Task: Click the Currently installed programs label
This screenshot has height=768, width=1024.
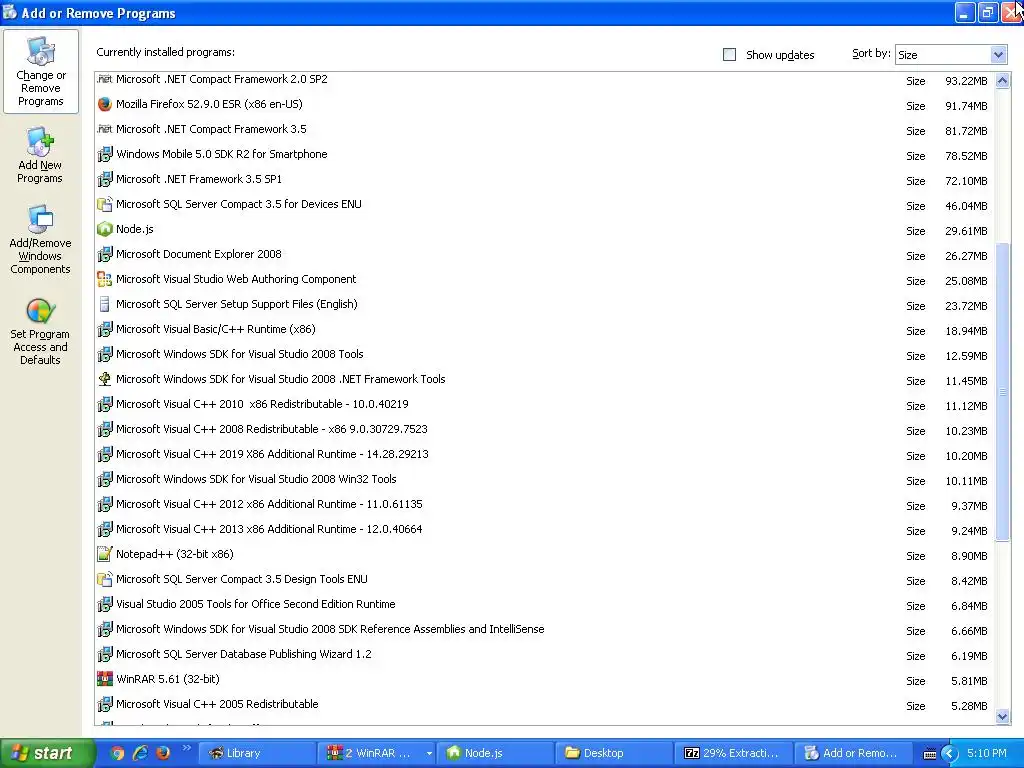Action: [165, 52]
